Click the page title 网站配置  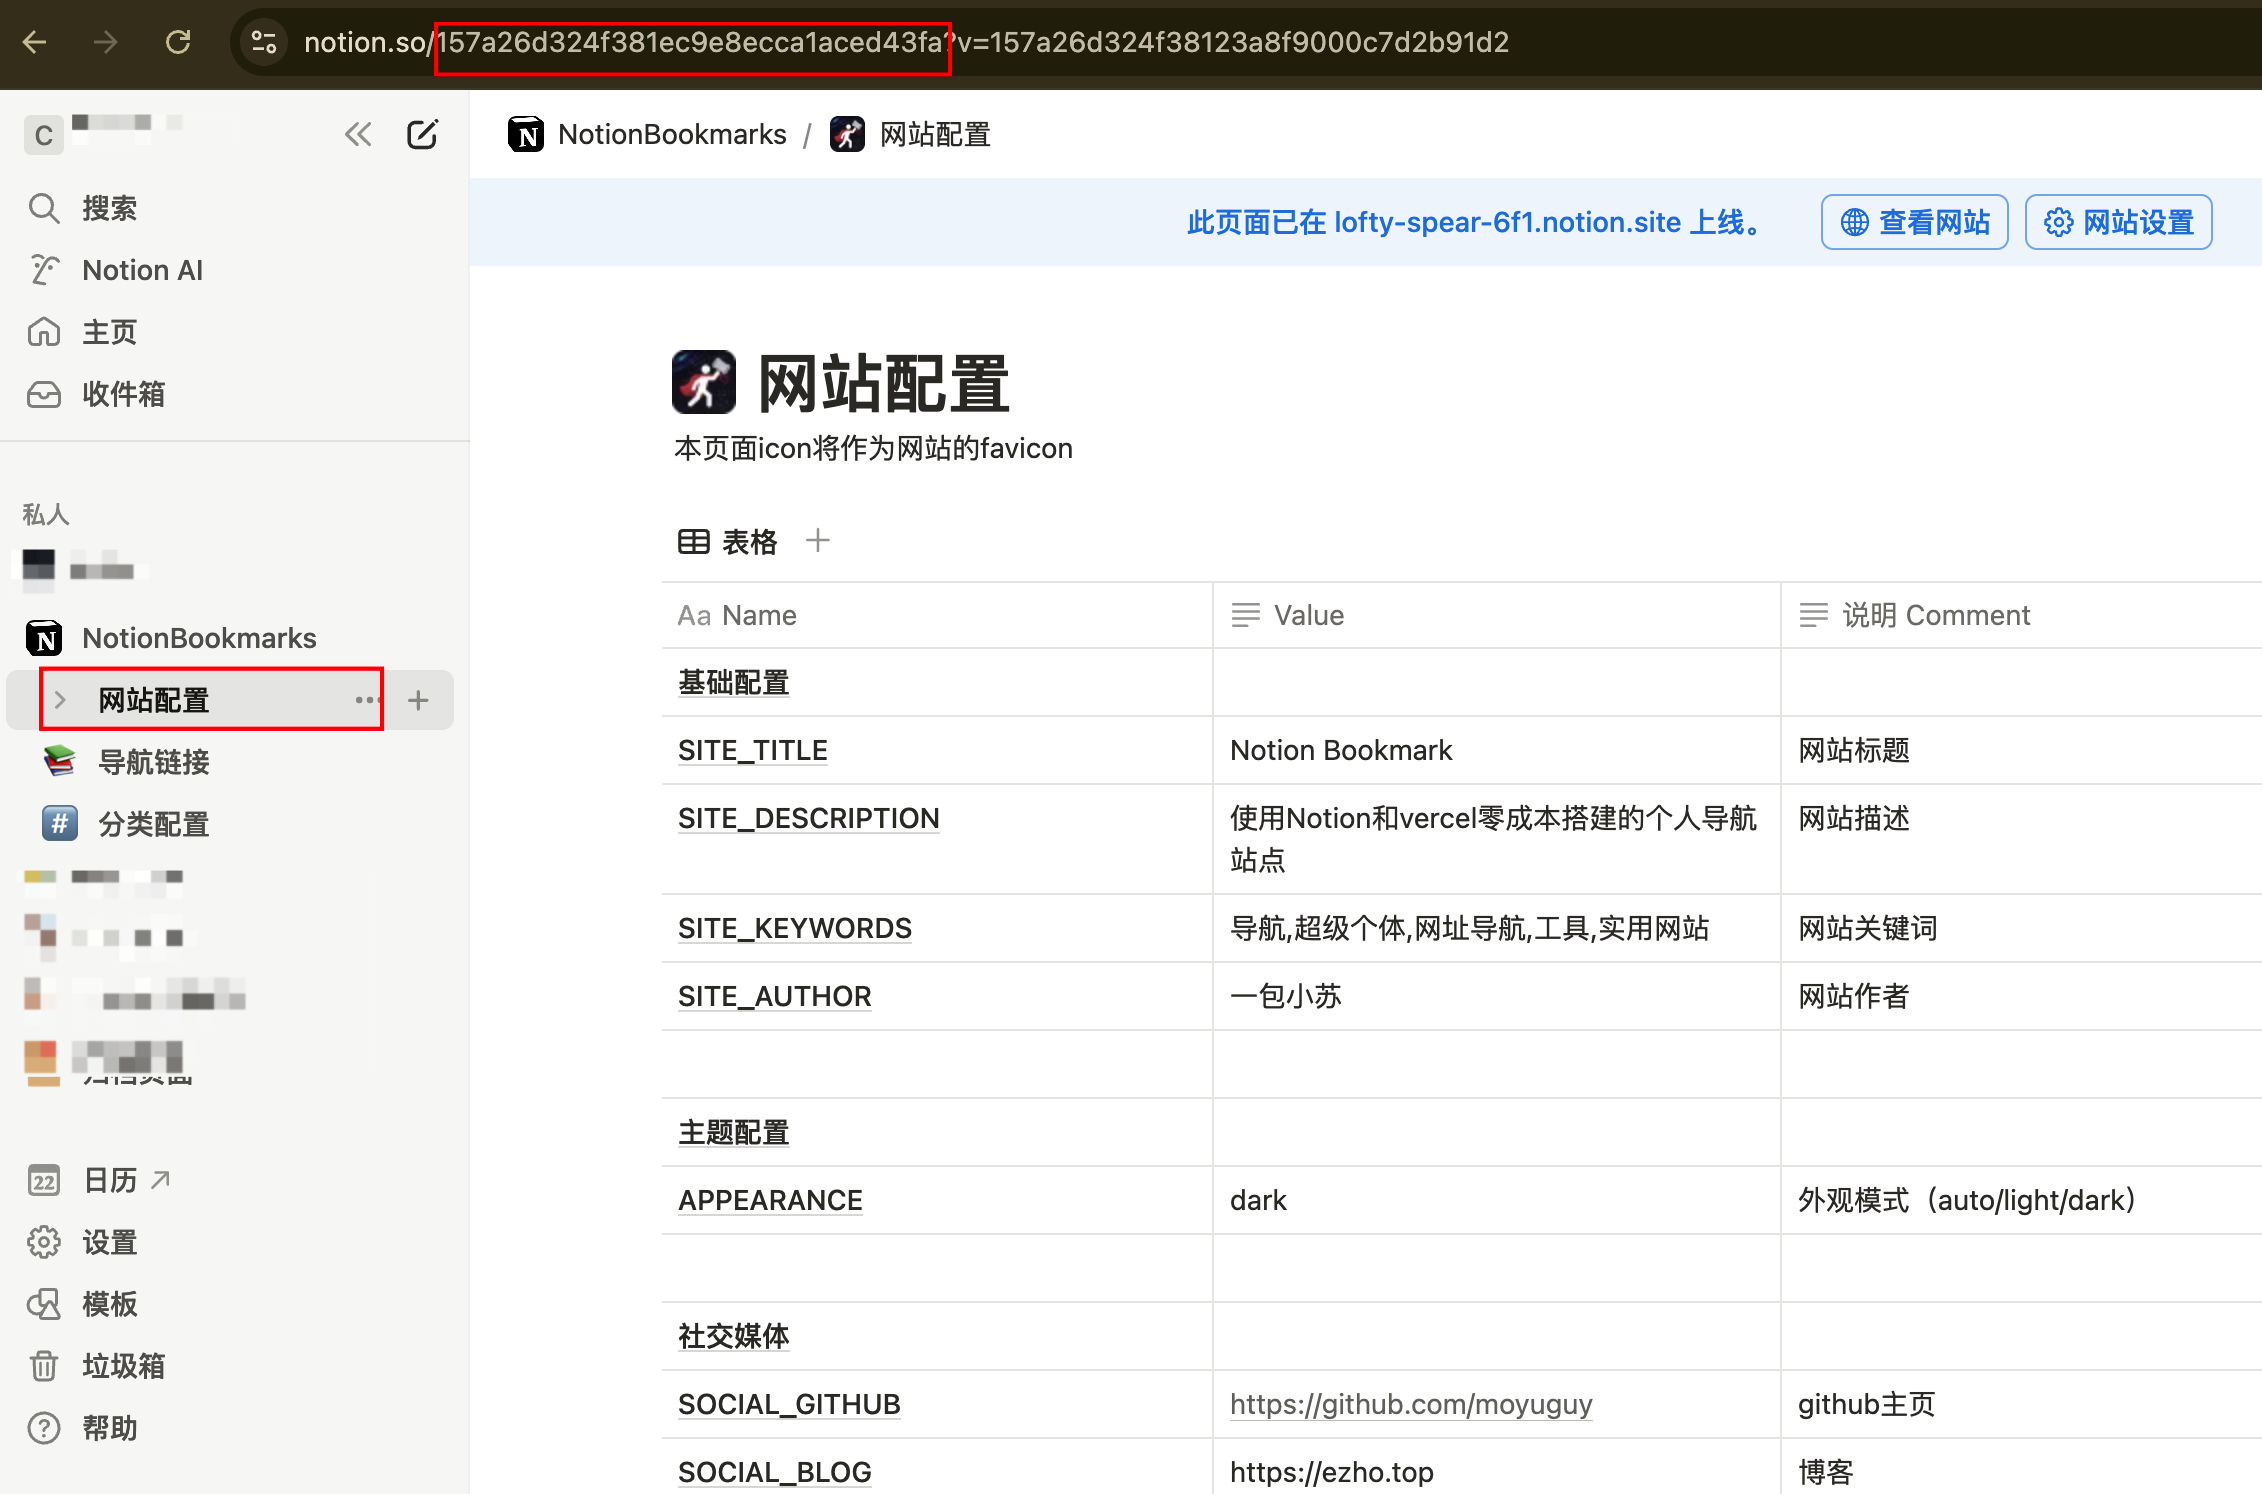tap(884, 384)
